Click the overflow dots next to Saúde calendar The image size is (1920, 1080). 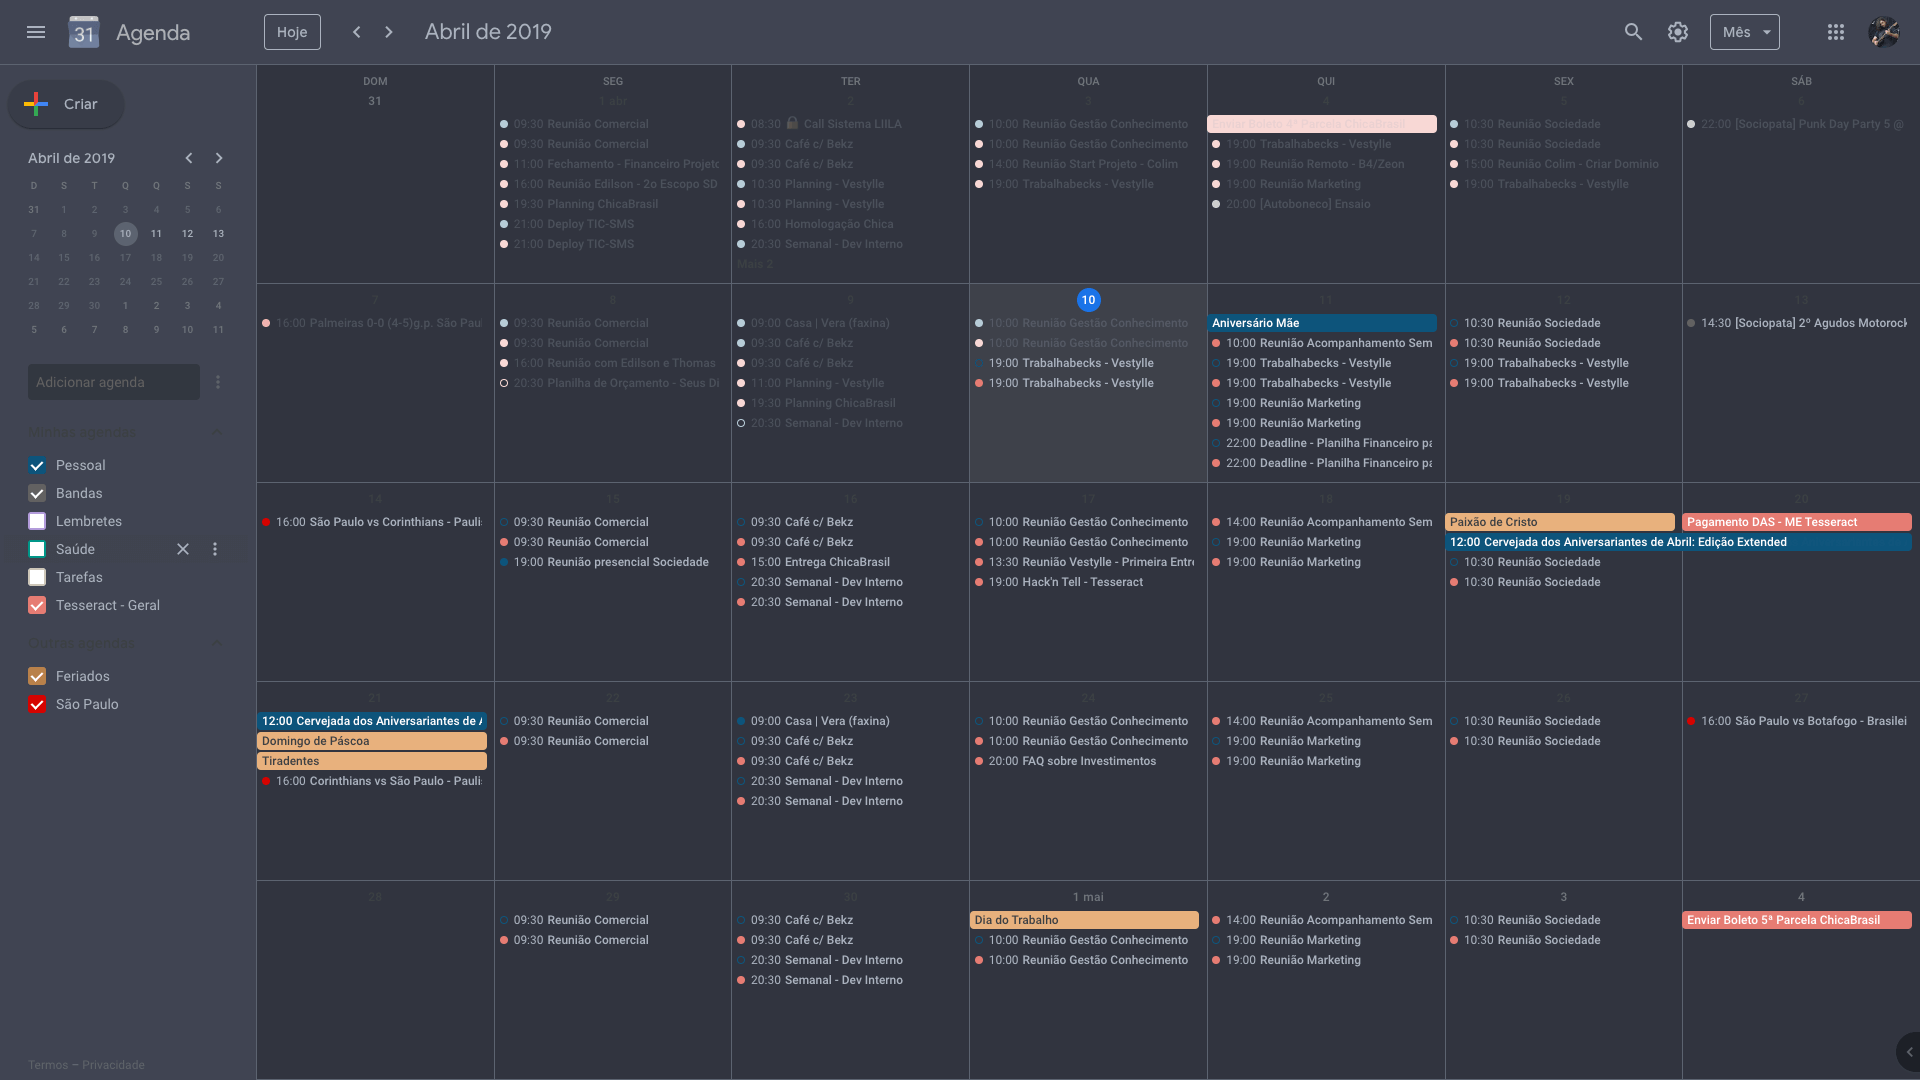tap(214, 549)
